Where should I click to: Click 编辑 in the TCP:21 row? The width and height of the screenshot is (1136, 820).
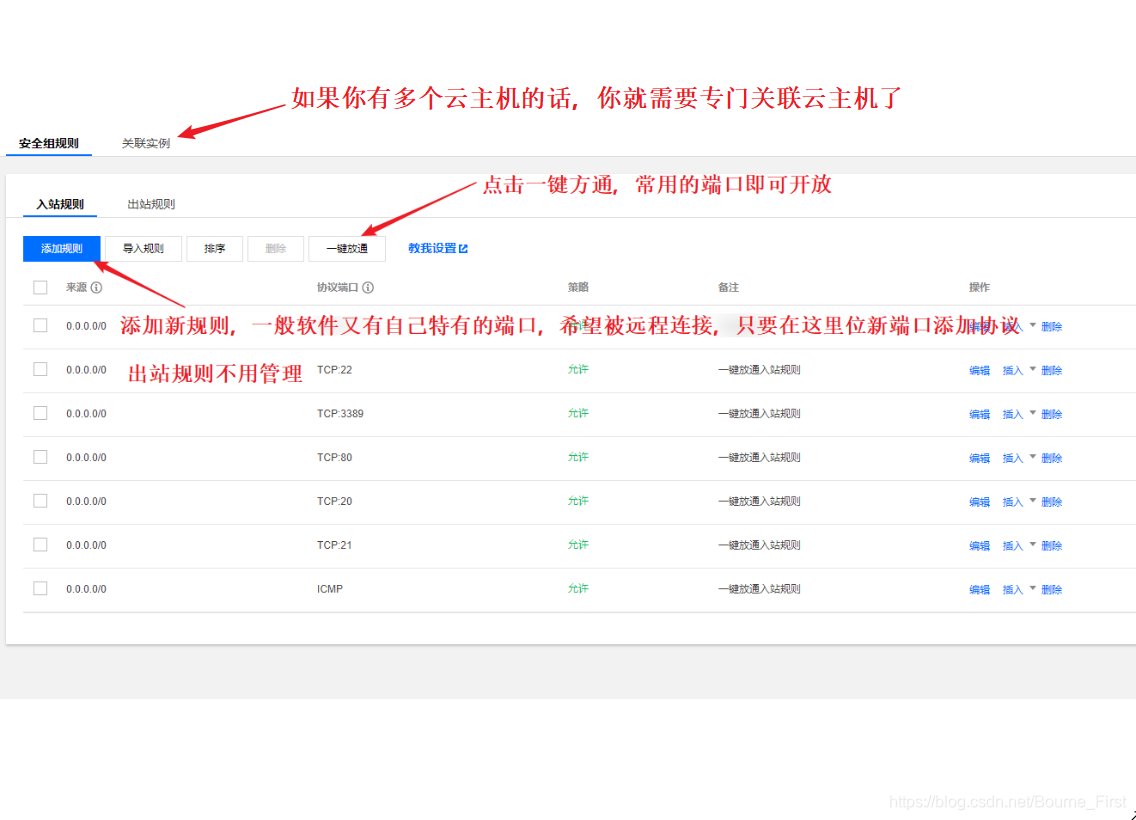click(980, 545)
